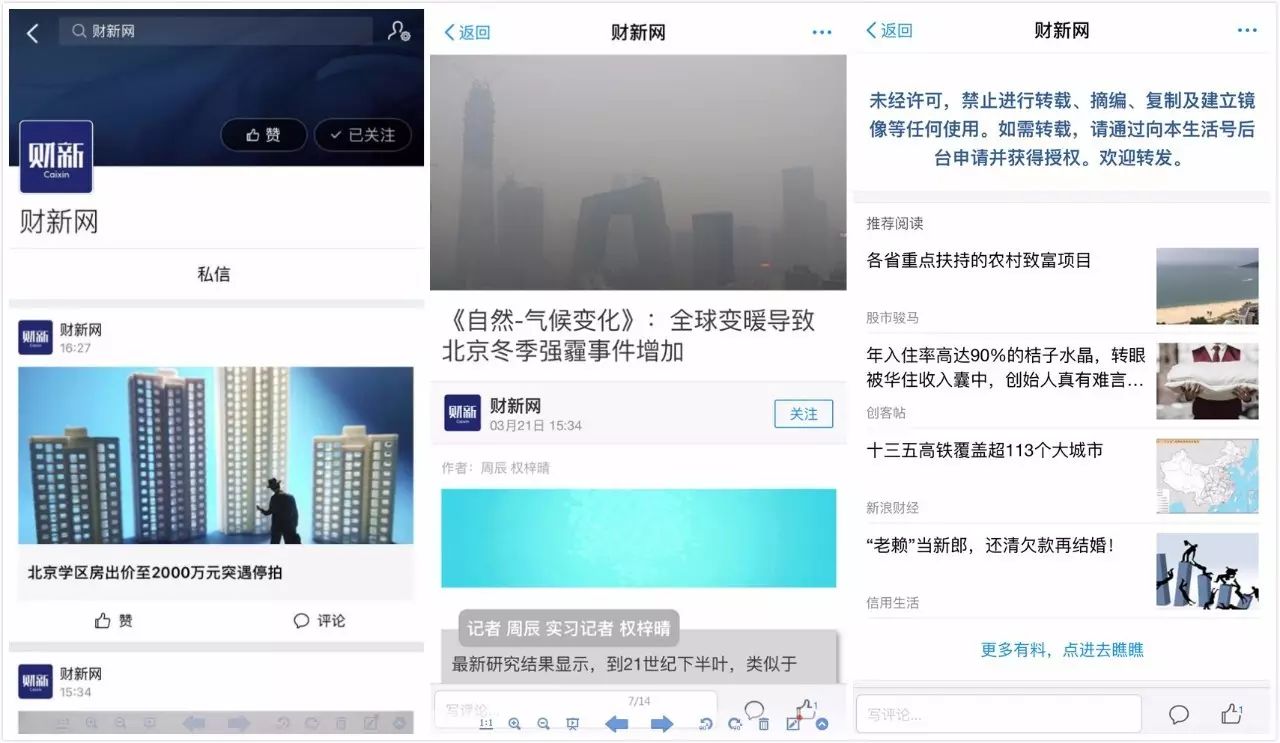This screenshot has width=1280, height=743.
Task: Click the zoom out magnifier icon
Action: (x=544, y=723)
